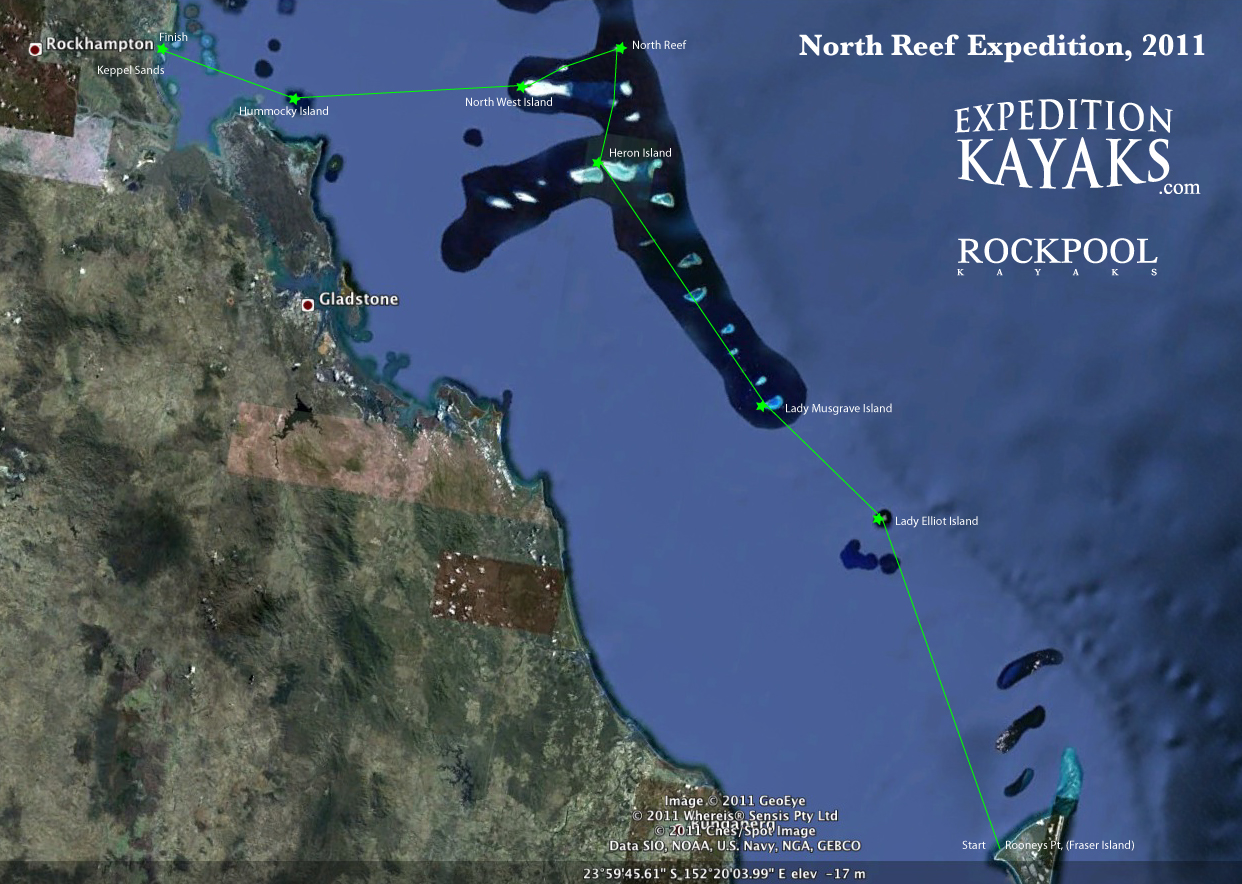Toggle the Keppel Sands label visibility
This screenshot has width=1242, height=884.
tap(131, 70)
